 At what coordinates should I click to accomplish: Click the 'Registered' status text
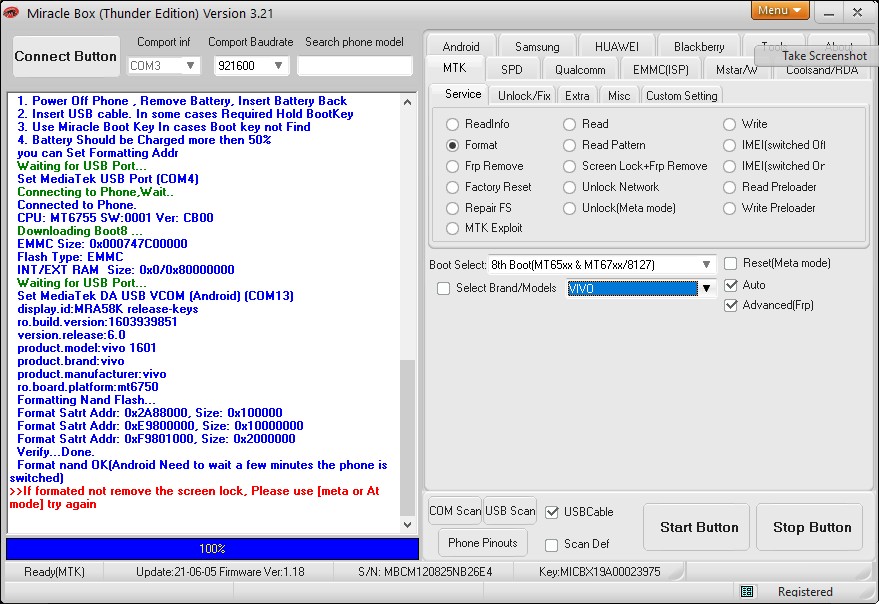click(x=805, y=592)
